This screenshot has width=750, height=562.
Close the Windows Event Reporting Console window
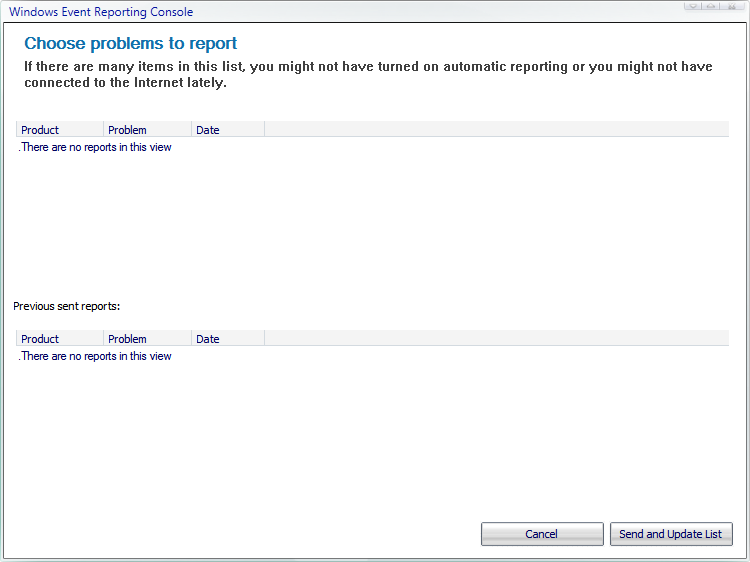(732, 6)
